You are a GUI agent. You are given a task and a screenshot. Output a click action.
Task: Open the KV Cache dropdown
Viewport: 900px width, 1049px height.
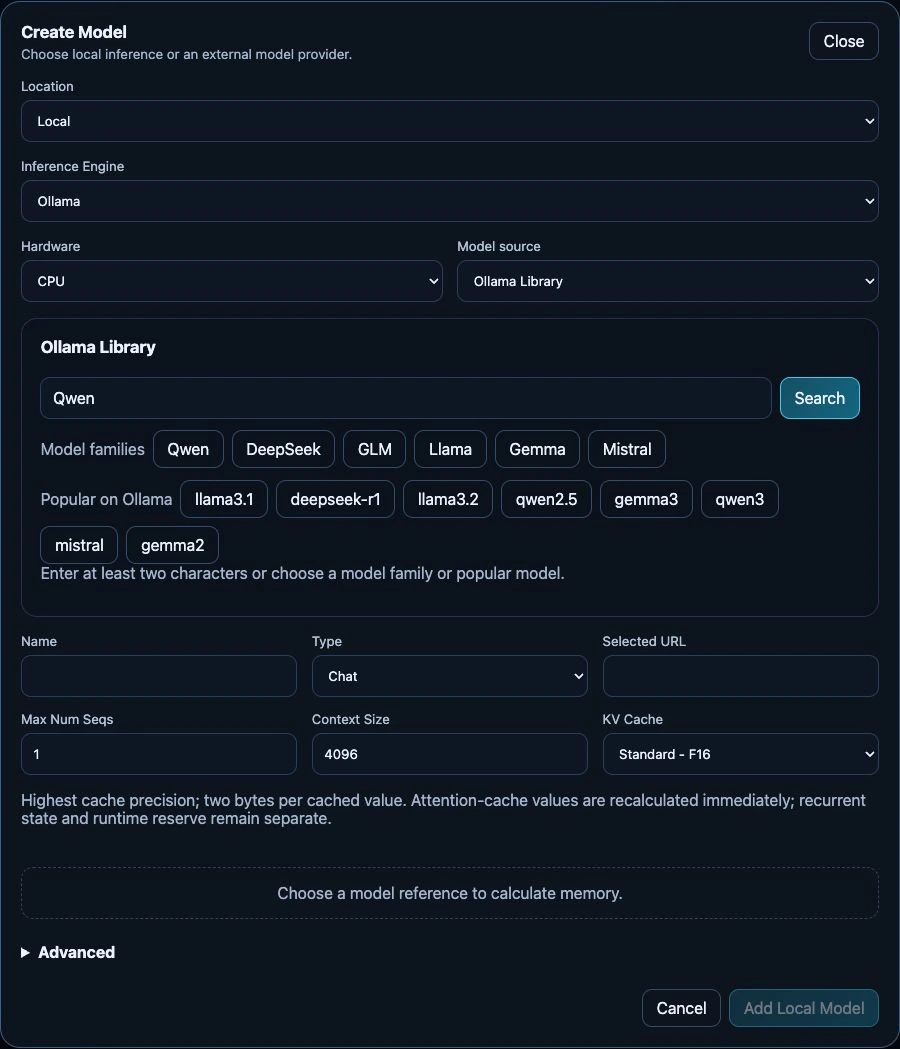click(x=741, y=754)
